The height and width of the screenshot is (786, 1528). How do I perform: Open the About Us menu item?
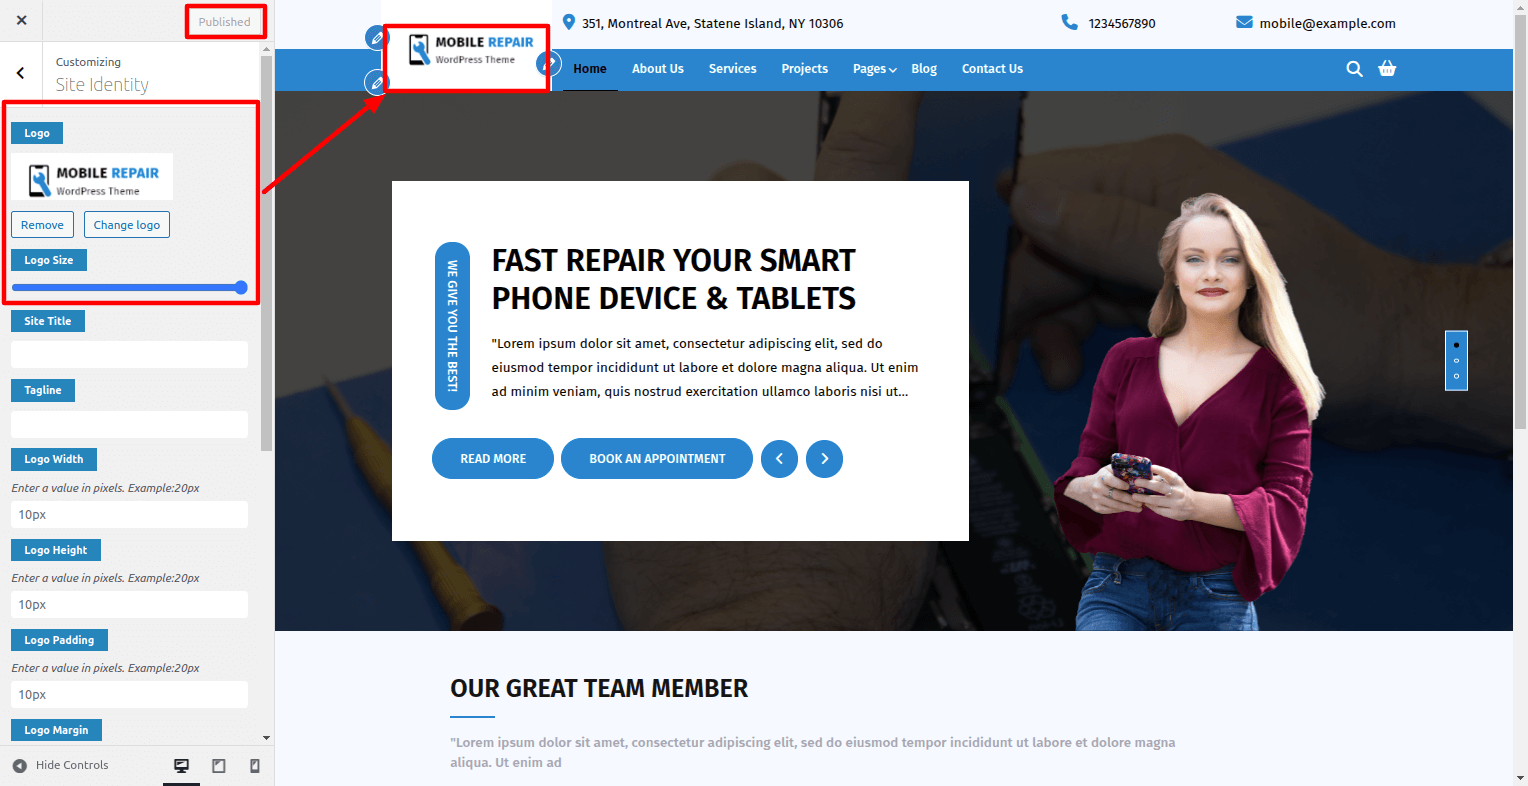point(657,69)
